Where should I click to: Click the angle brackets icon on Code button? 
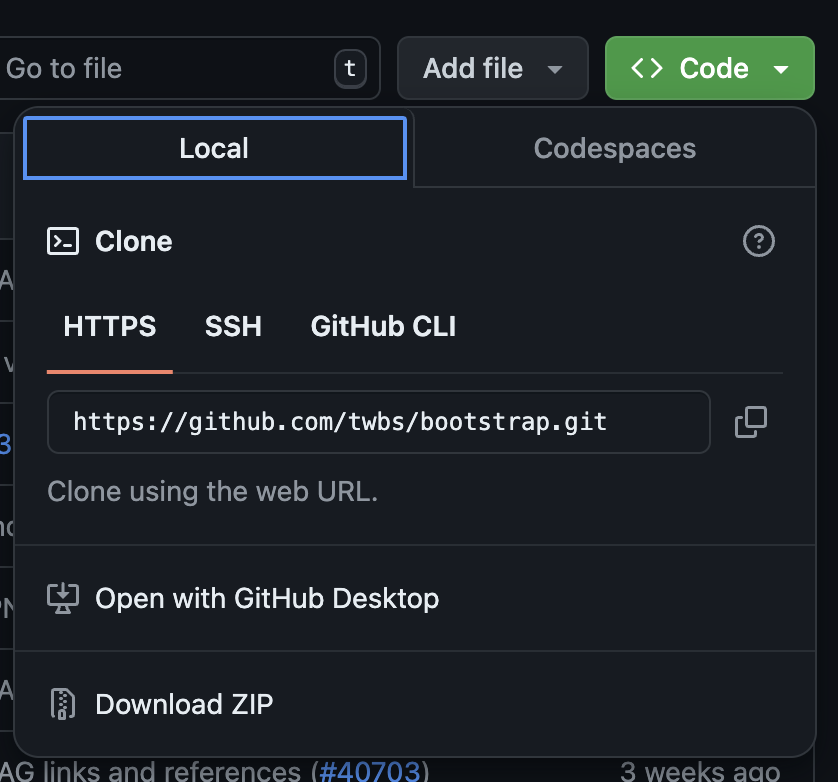pos(647,68)
